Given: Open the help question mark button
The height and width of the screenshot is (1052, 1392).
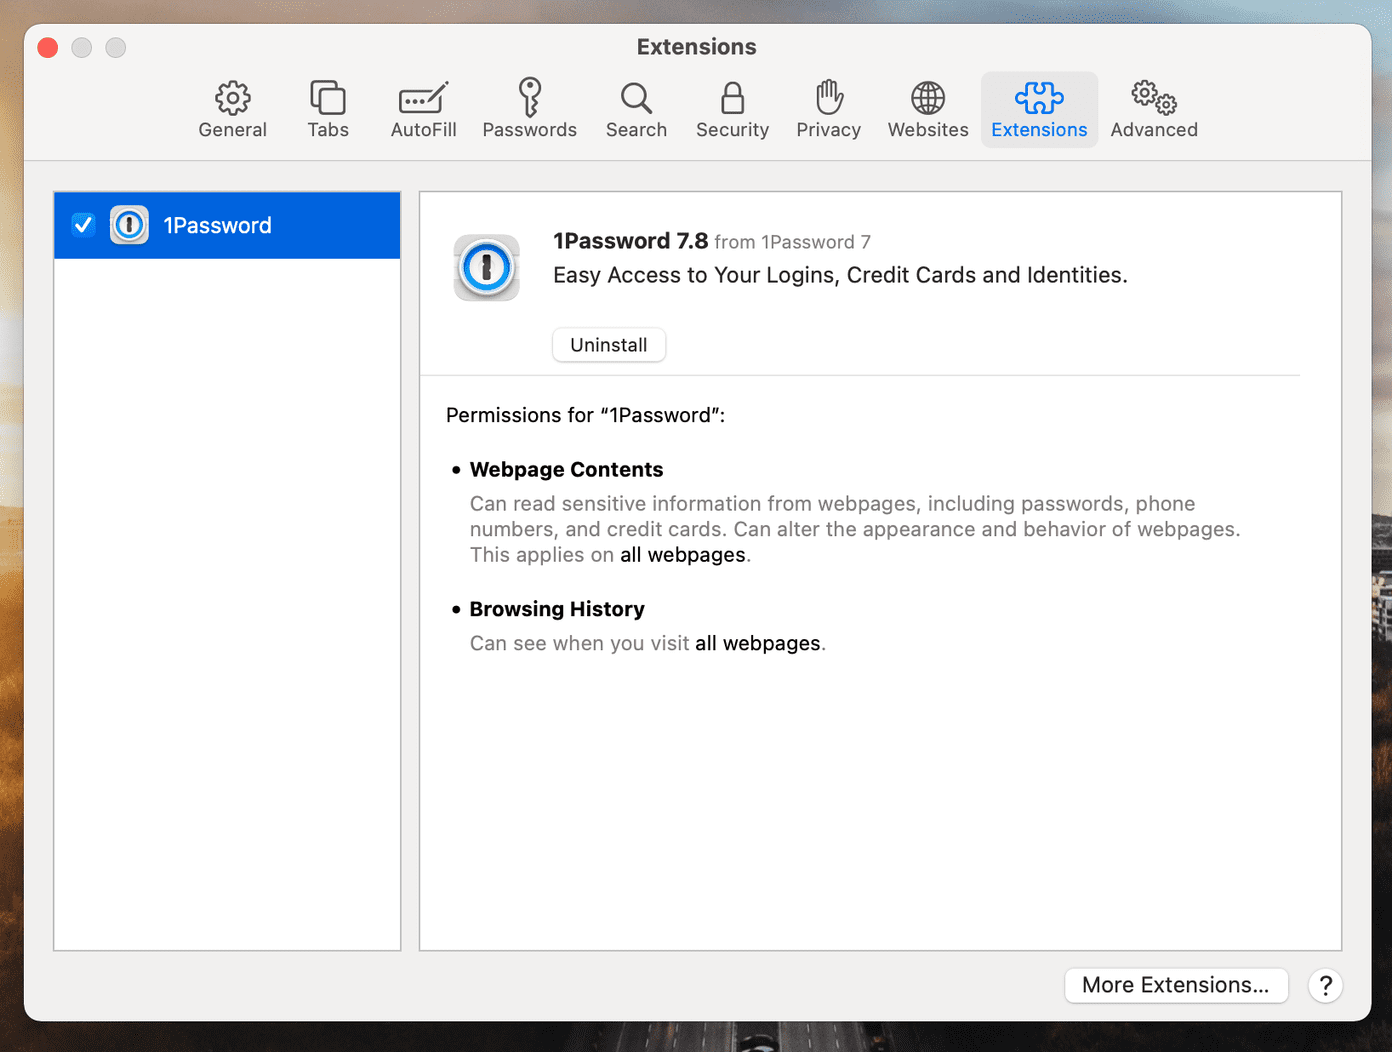Looking at the screenshot, I should (x=1325, y=986).
